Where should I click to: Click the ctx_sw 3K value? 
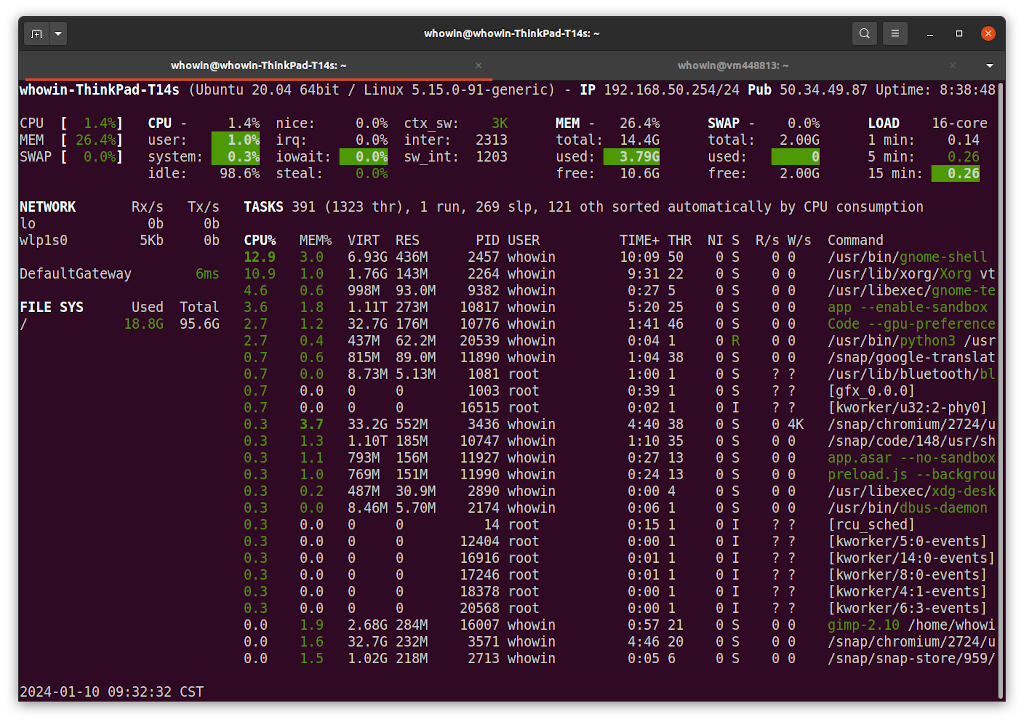pos(500,123)
